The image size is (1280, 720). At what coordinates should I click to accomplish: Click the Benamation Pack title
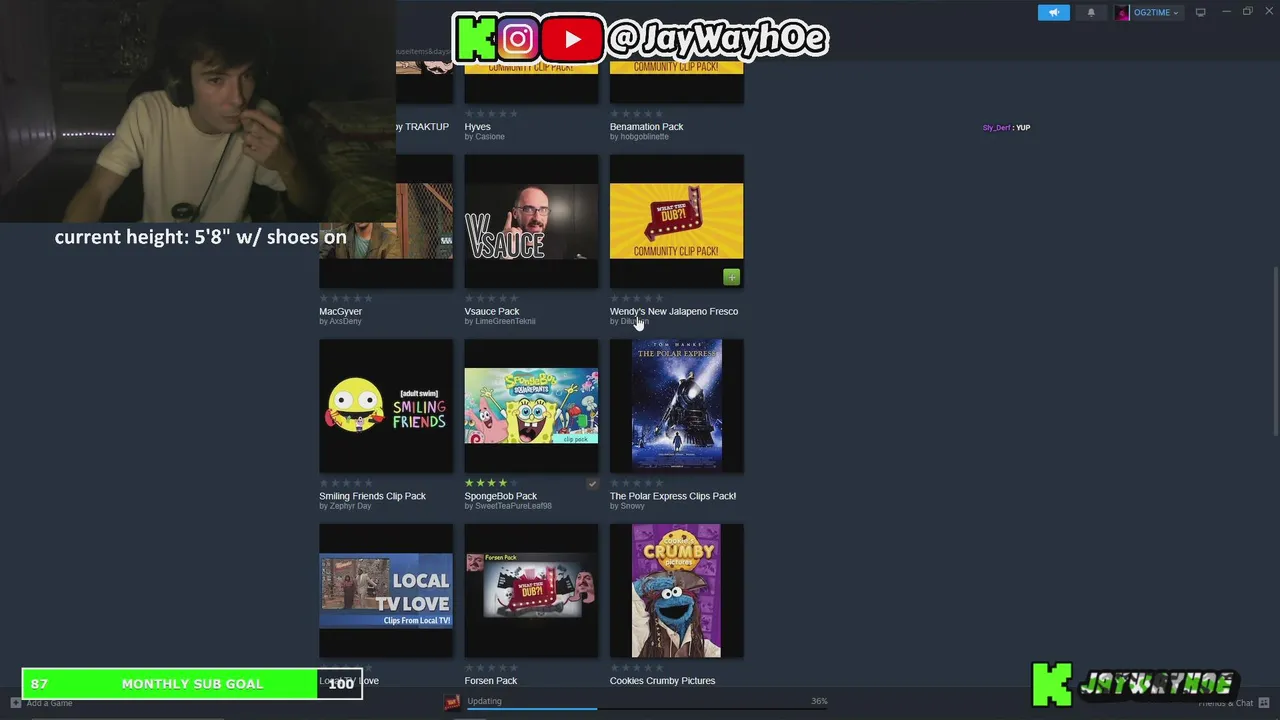pyautogui.click(x=647, y=127)
